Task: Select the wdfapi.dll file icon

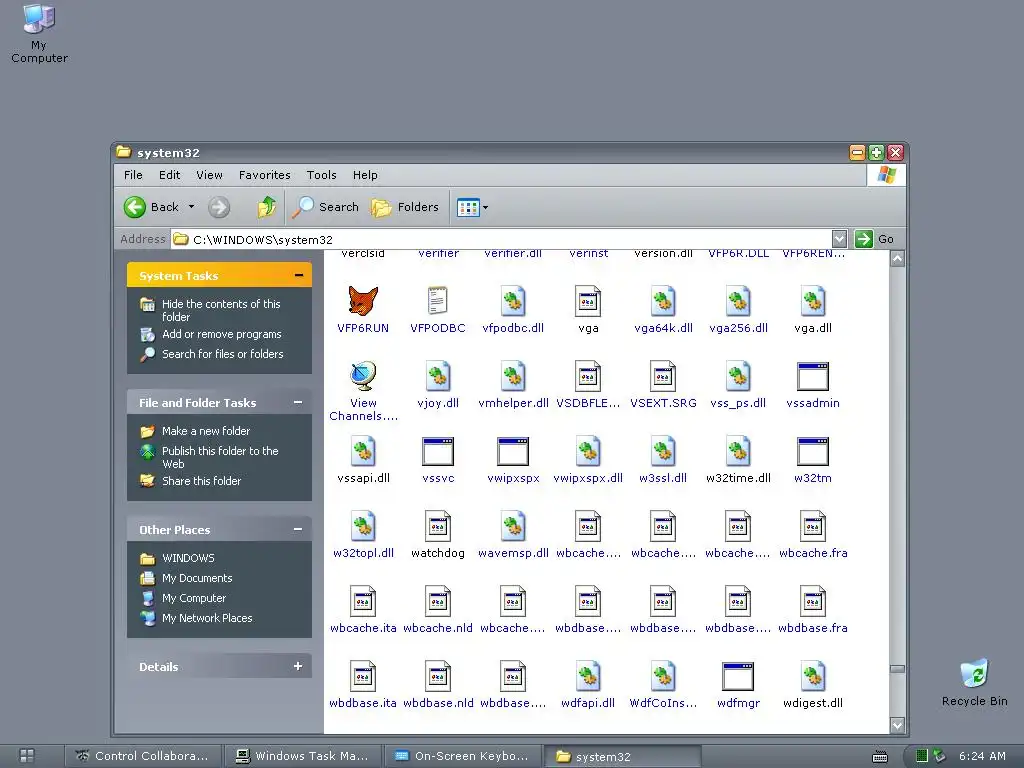Action: (588, 677)
